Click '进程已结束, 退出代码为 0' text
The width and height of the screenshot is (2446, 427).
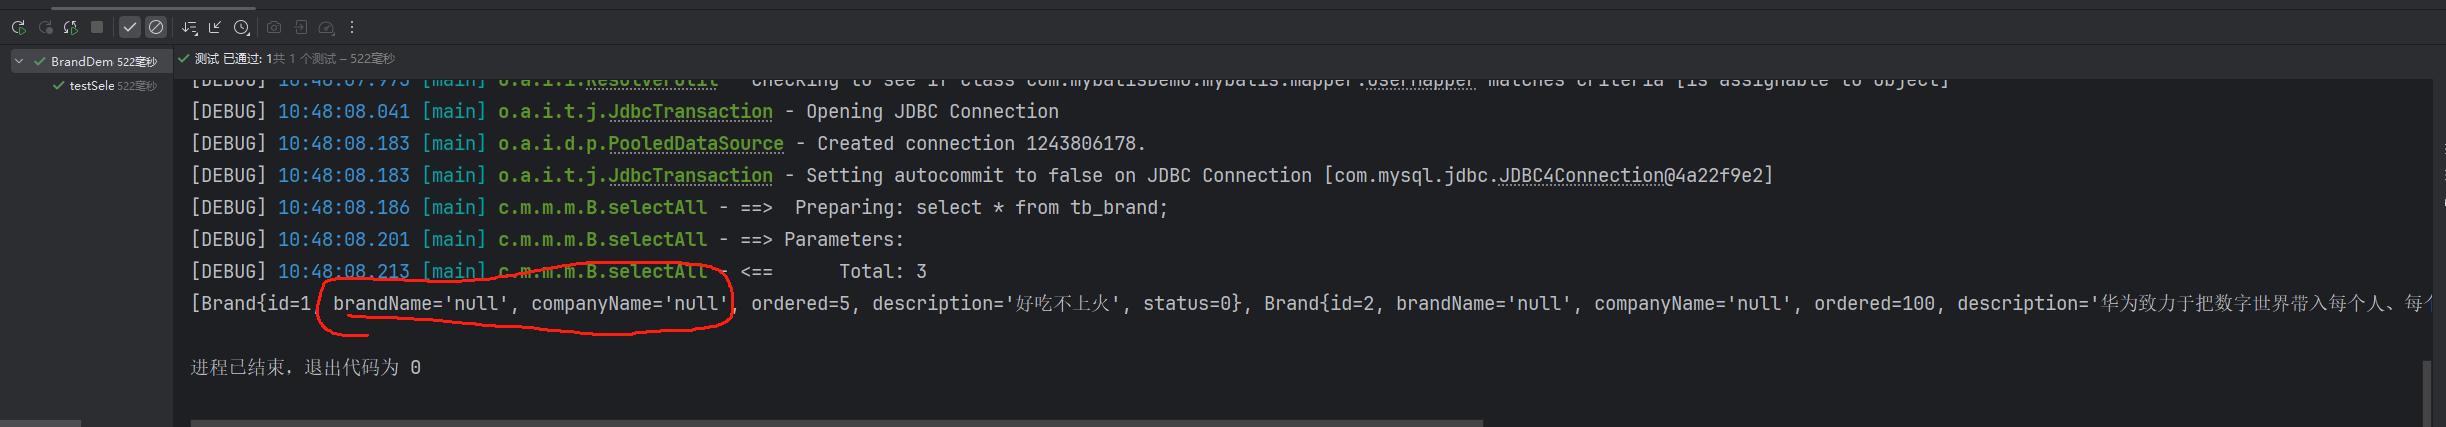click(306, 367)
